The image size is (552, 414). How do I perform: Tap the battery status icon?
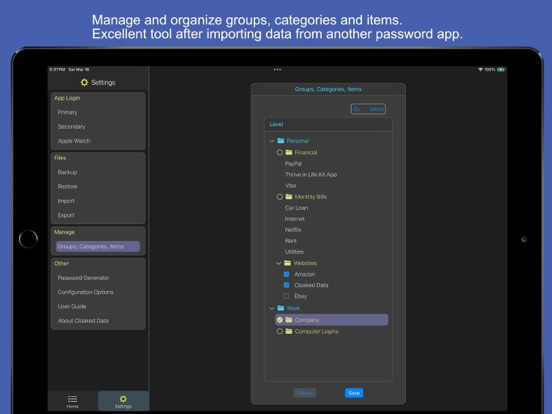(x=501, y=70)
